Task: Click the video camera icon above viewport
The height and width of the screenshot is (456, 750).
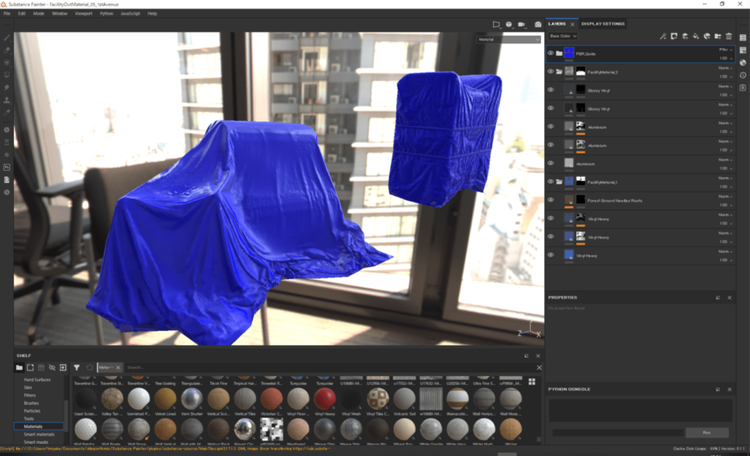Action: point(522,24)
